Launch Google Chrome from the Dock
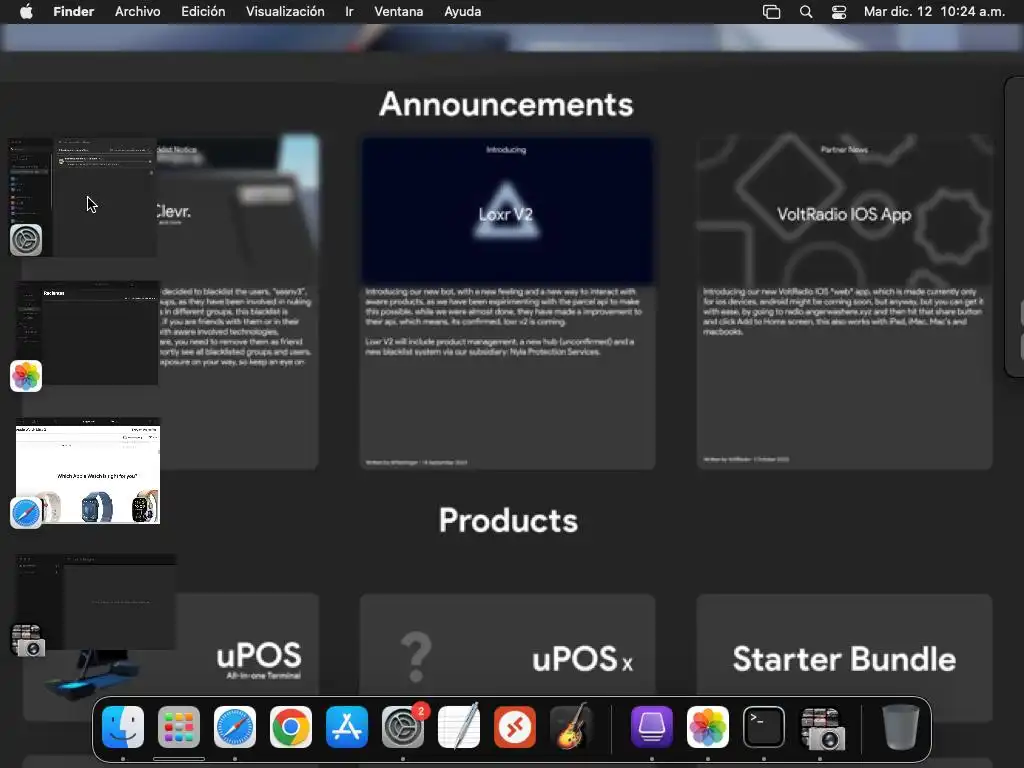This screenshot has width=1024, height=768. pos(291,727)
